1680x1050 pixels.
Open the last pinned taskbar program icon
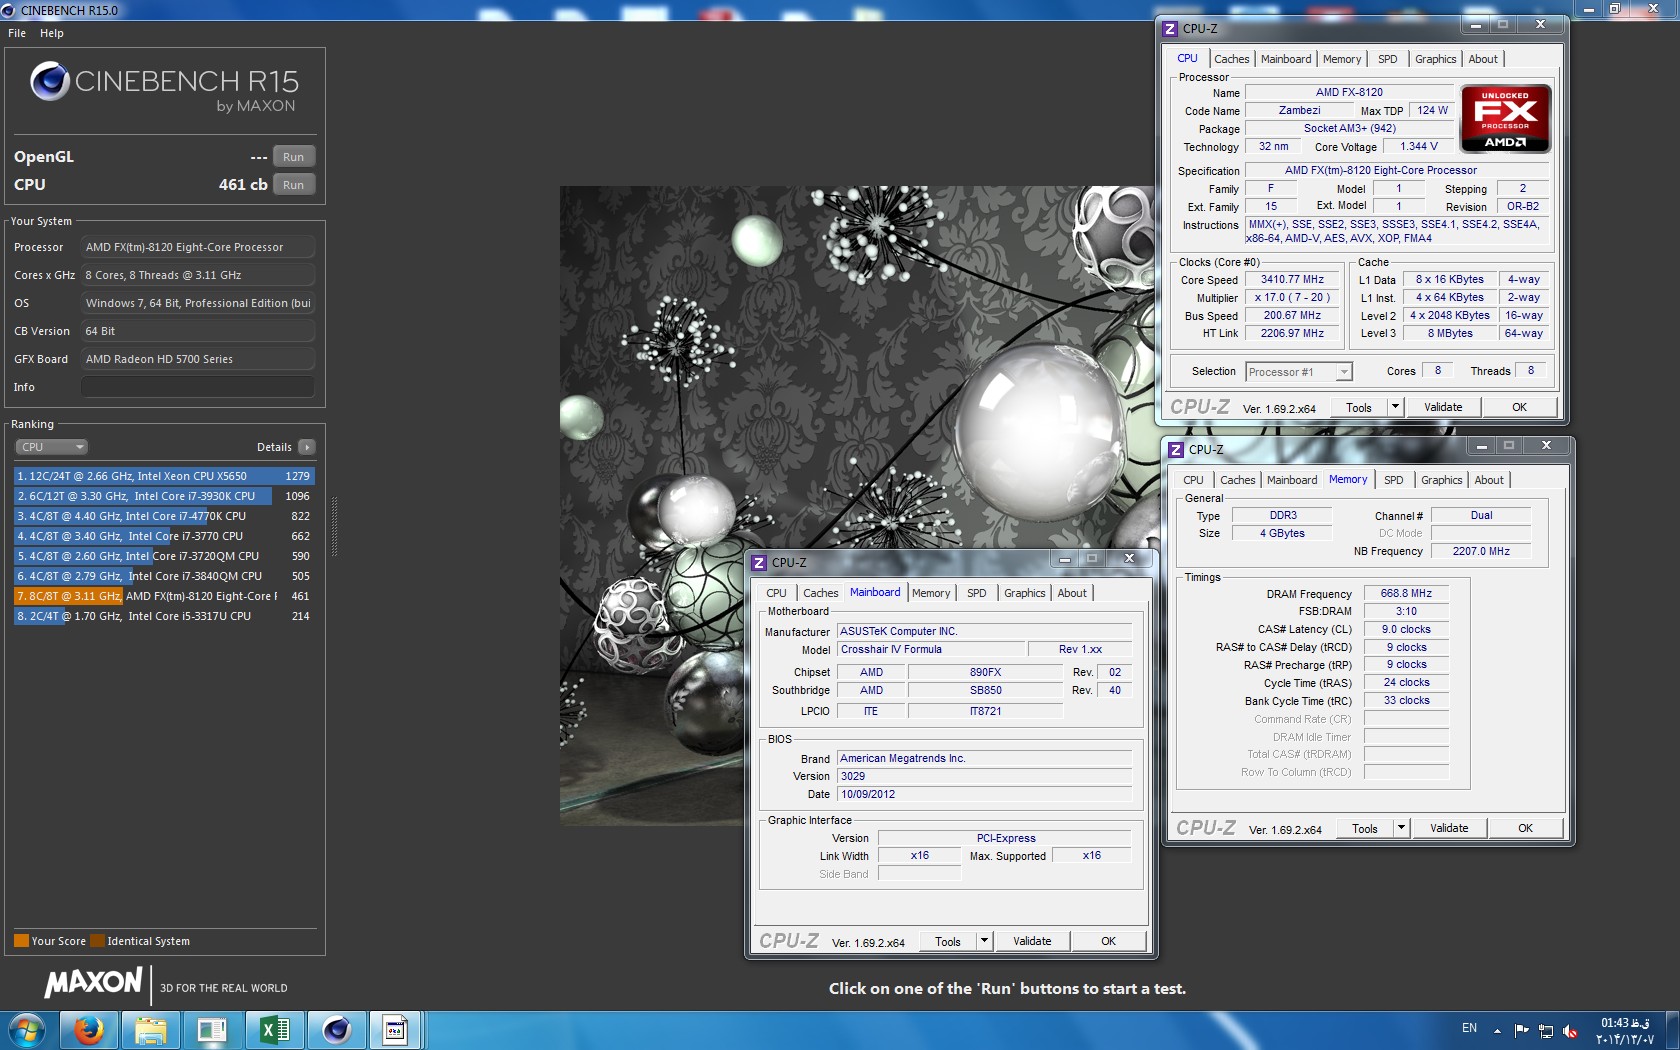click(395, 1030)
